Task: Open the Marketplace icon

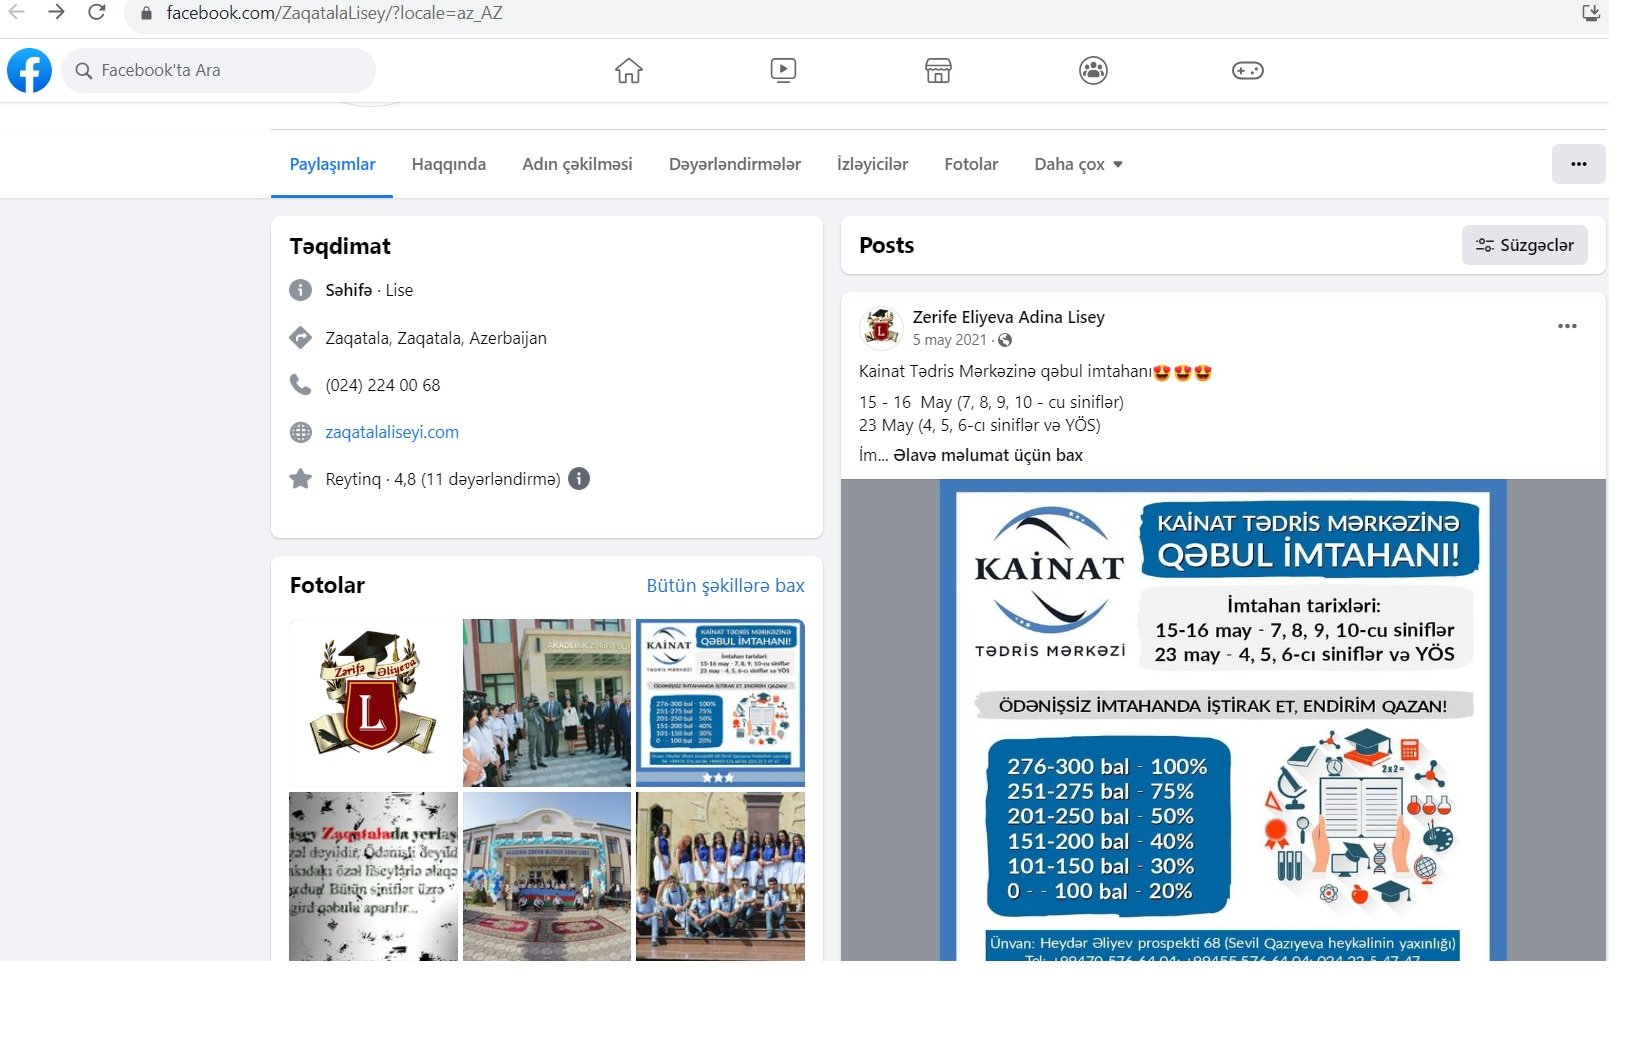Action: point(938,71)
